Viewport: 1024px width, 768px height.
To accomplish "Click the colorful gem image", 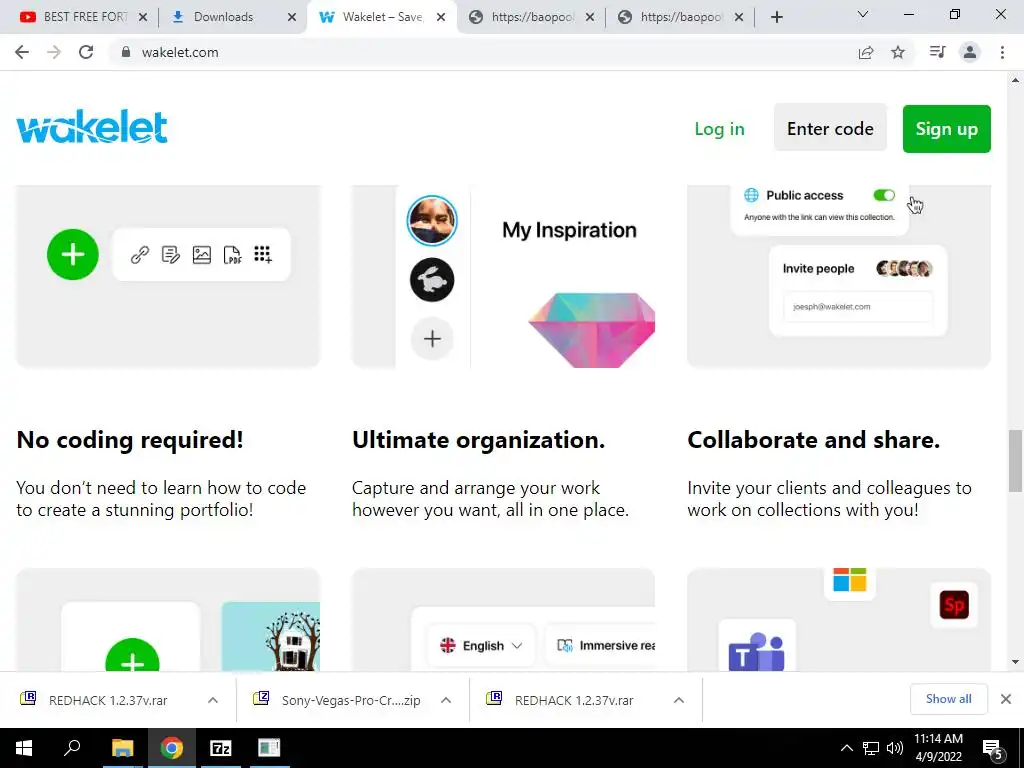I will coord(592,330).
